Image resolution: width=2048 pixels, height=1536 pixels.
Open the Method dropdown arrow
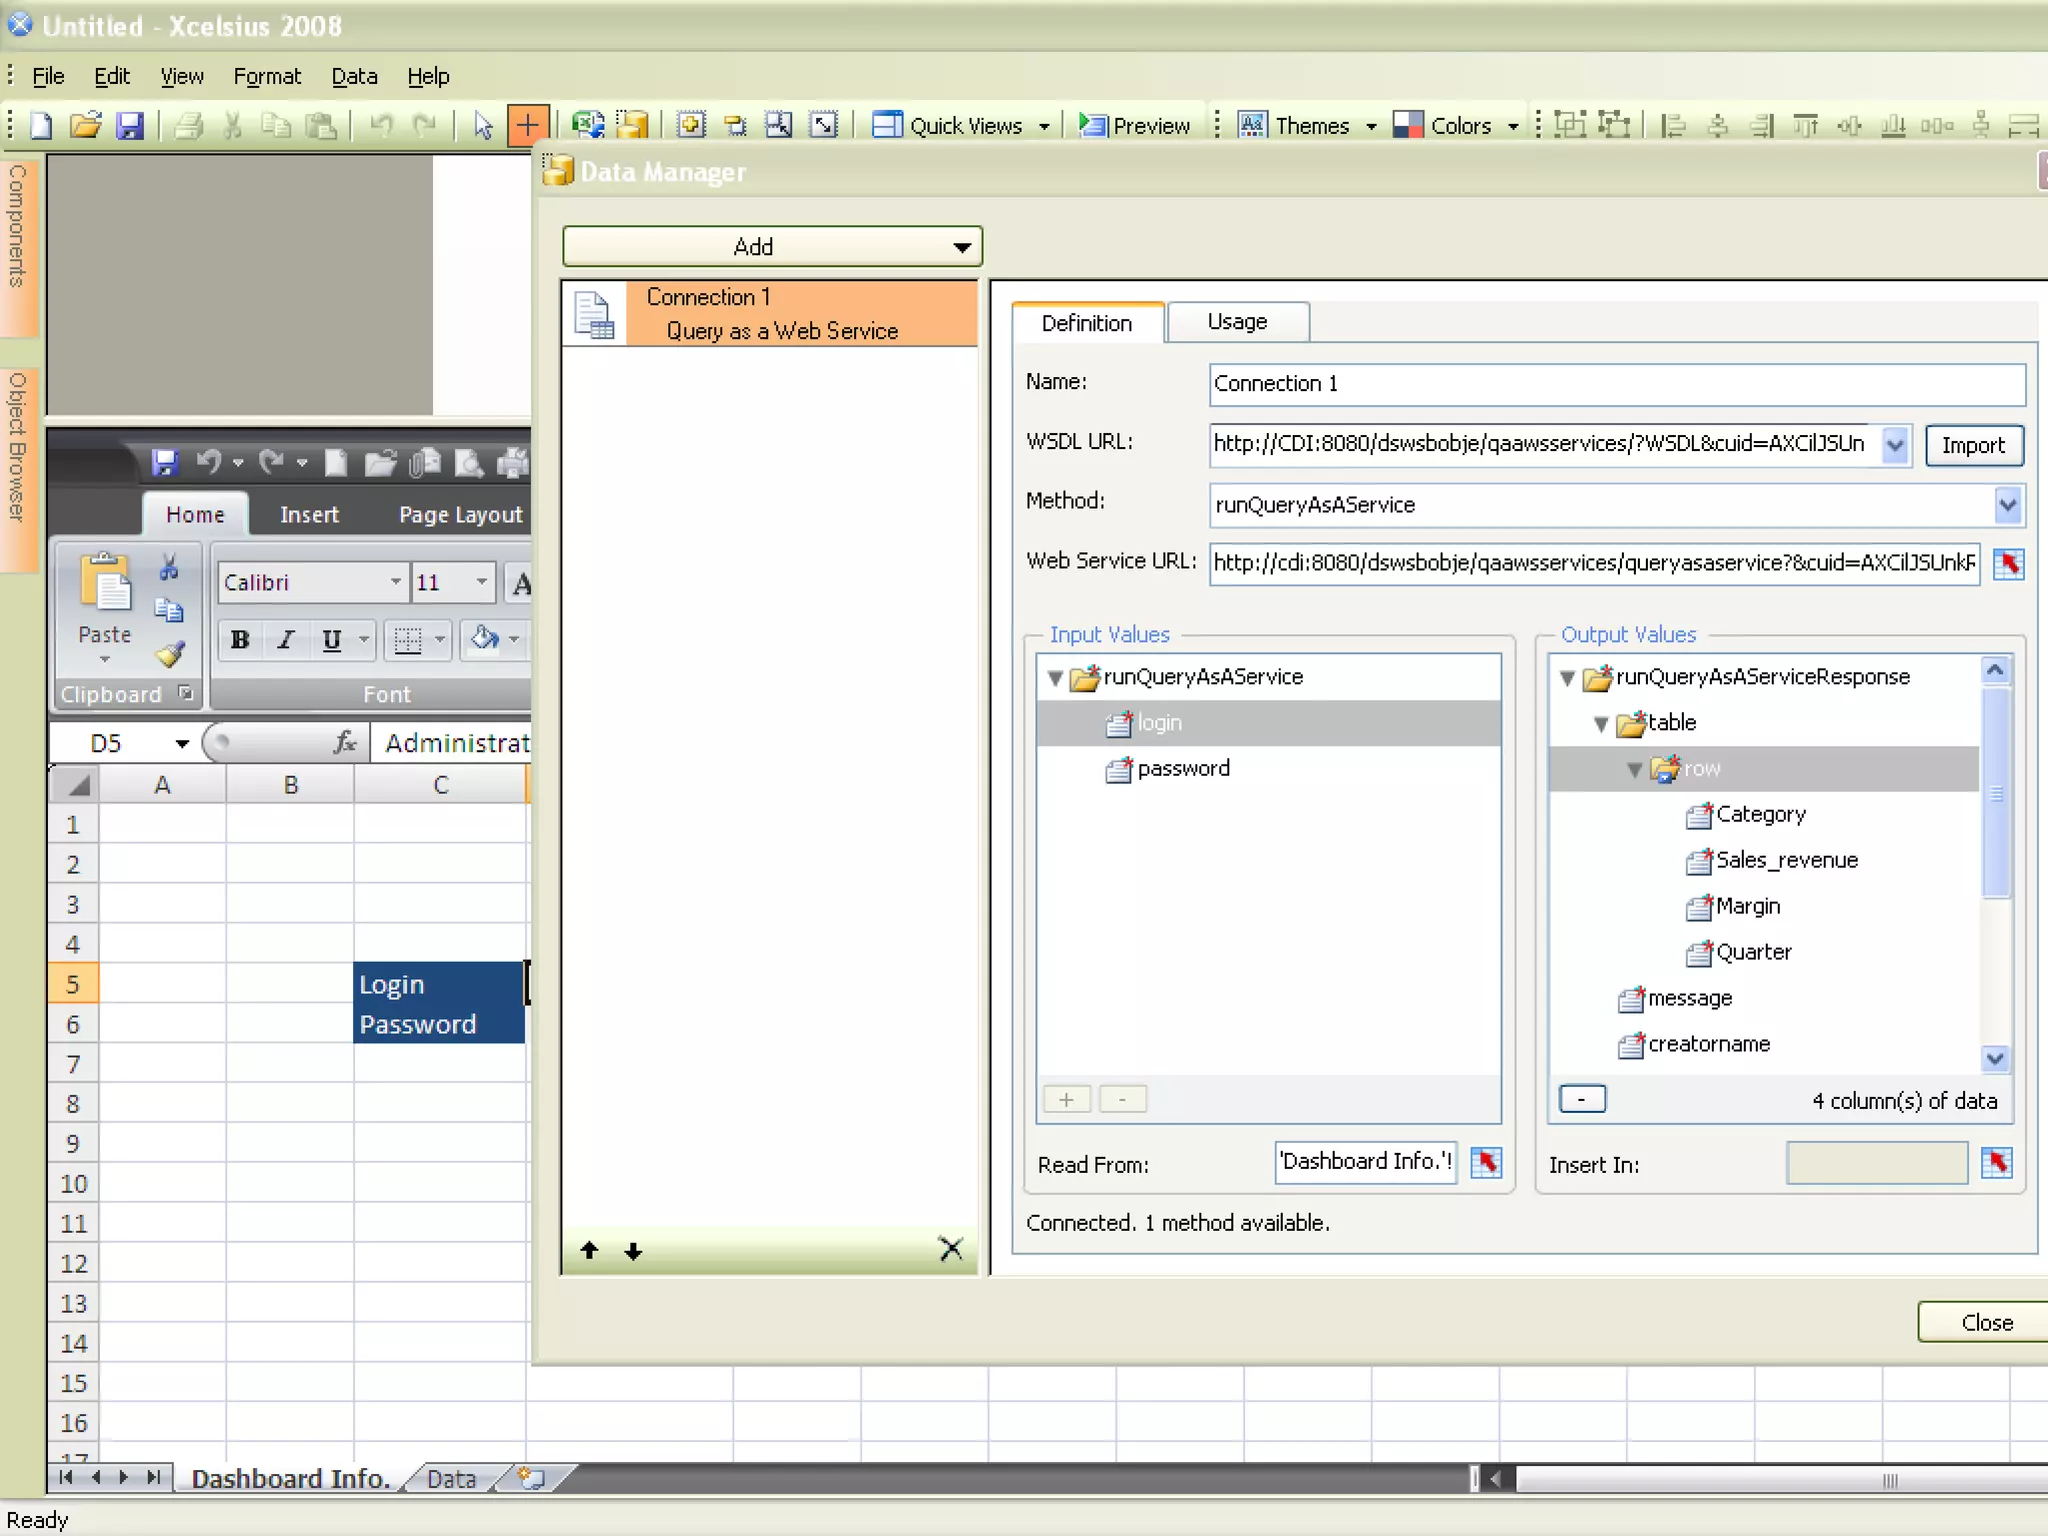point(2007,505)
